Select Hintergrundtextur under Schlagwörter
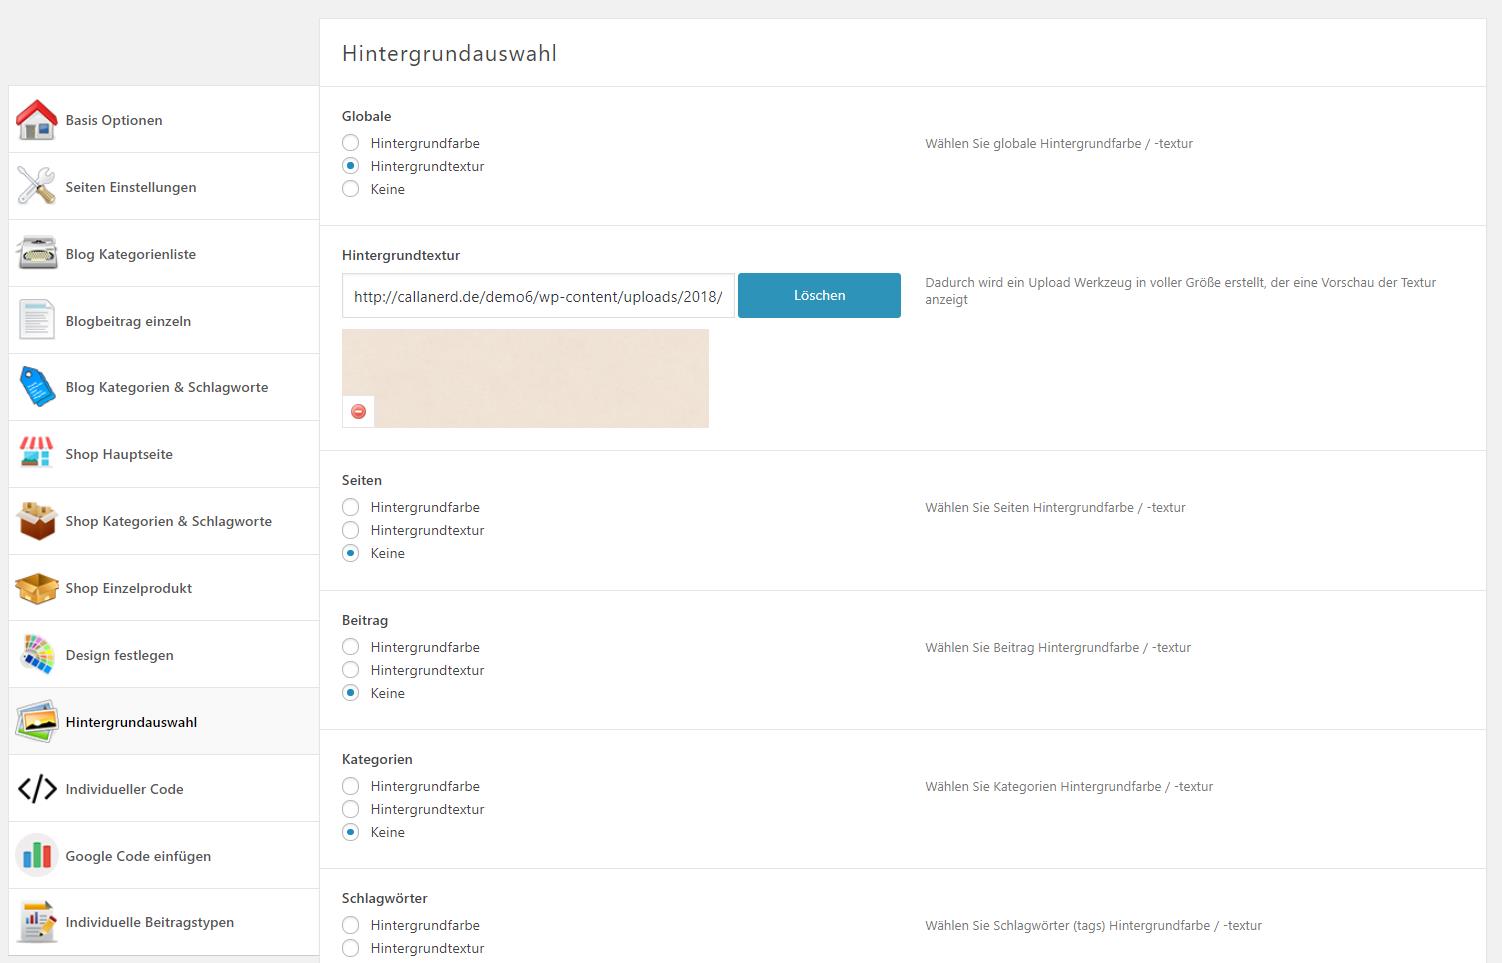The image size is (1502, 963). click(351, 948)
